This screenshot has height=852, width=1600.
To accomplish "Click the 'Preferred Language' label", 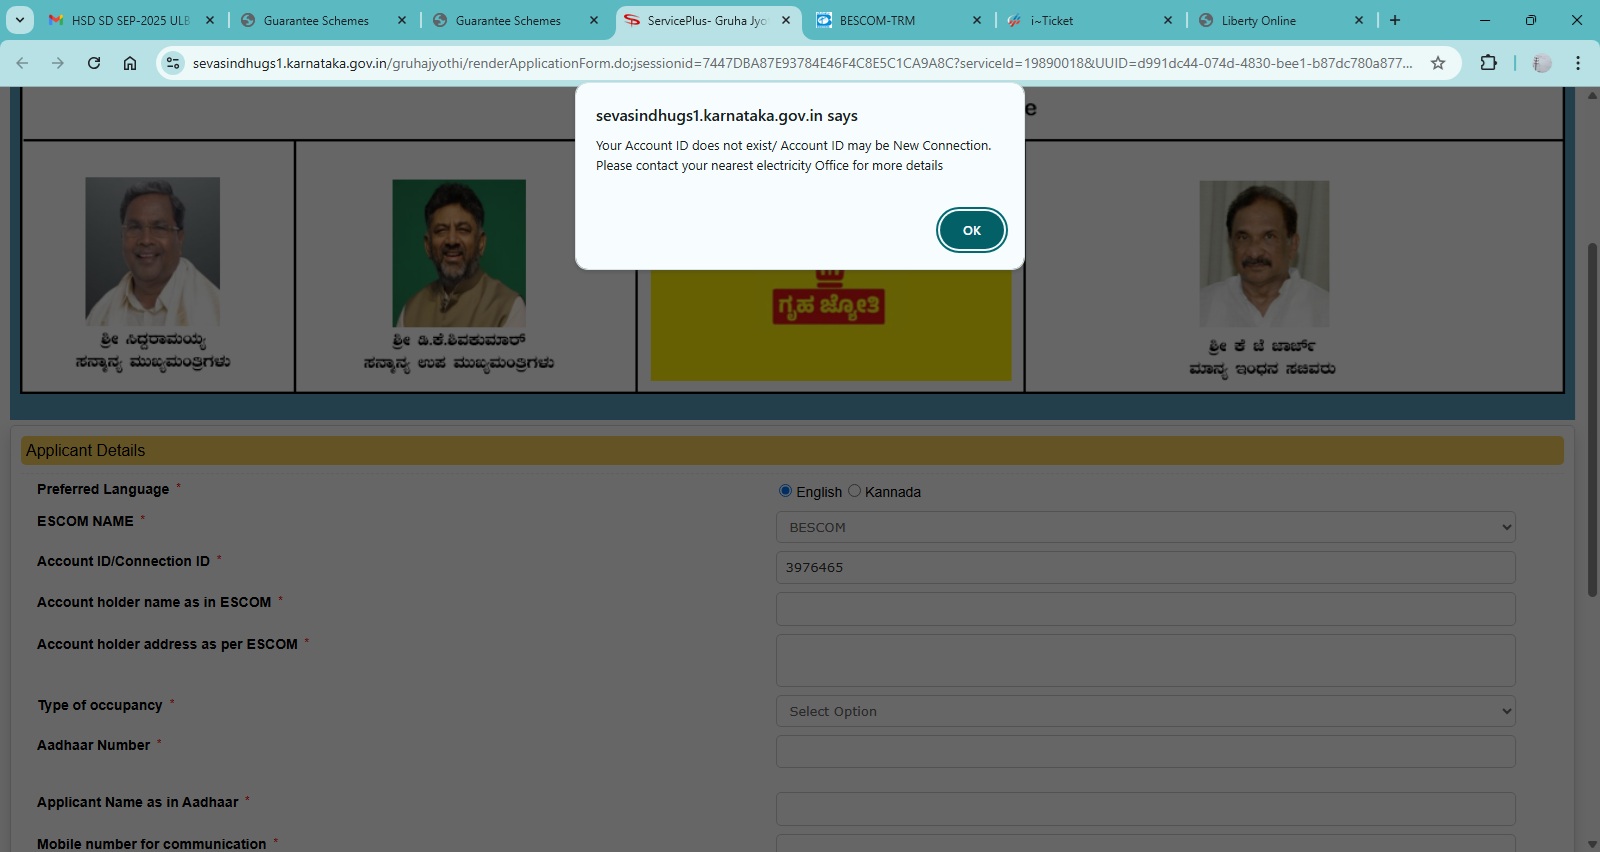I will tap(103, 489).
